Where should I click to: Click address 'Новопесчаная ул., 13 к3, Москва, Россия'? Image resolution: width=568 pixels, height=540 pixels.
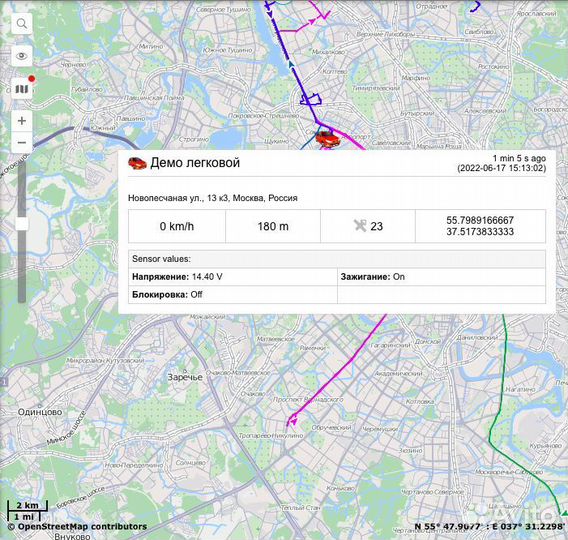[x=213, y=198]
